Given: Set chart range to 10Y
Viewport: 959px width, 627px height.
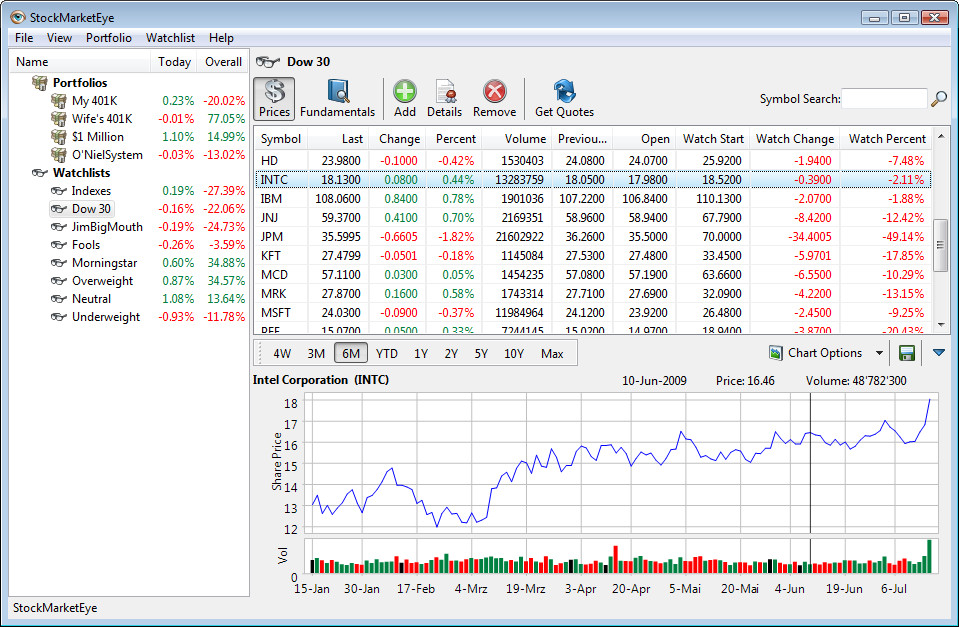Looking at the screenshot, I should click(514, 354).
